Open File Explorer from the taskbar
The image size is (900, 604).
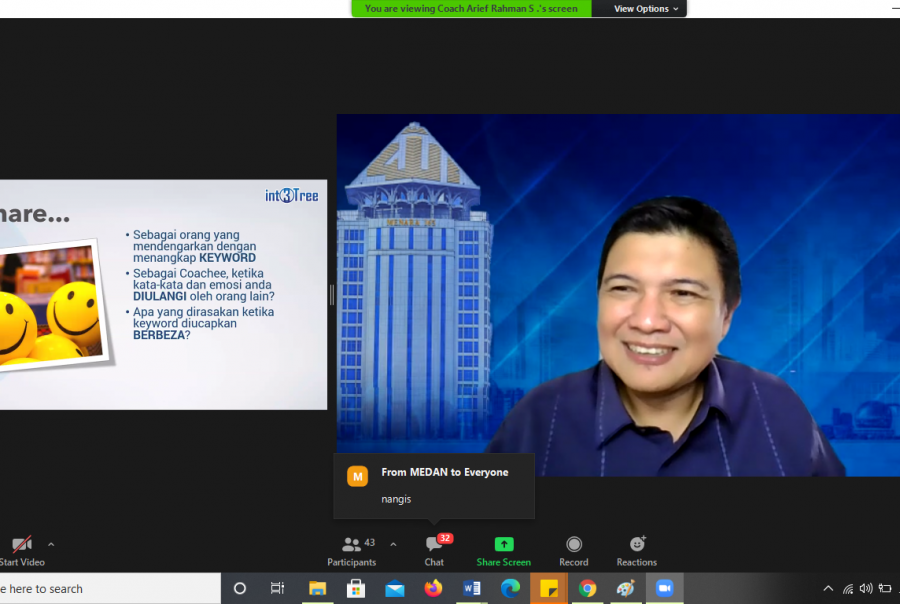317,589
